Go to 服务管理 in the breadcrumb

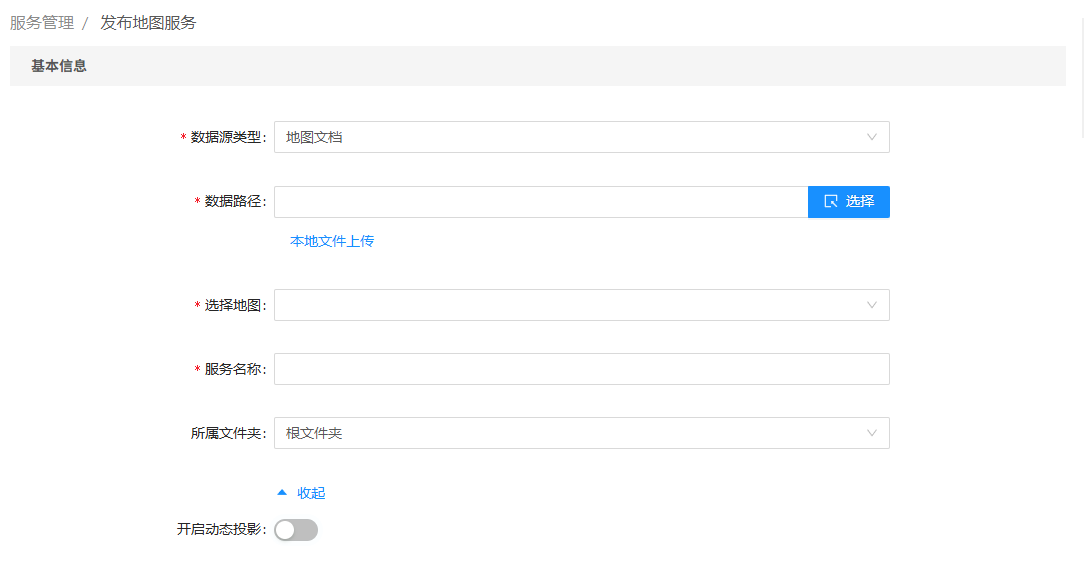pyautogui.click(x=42, y=22)
